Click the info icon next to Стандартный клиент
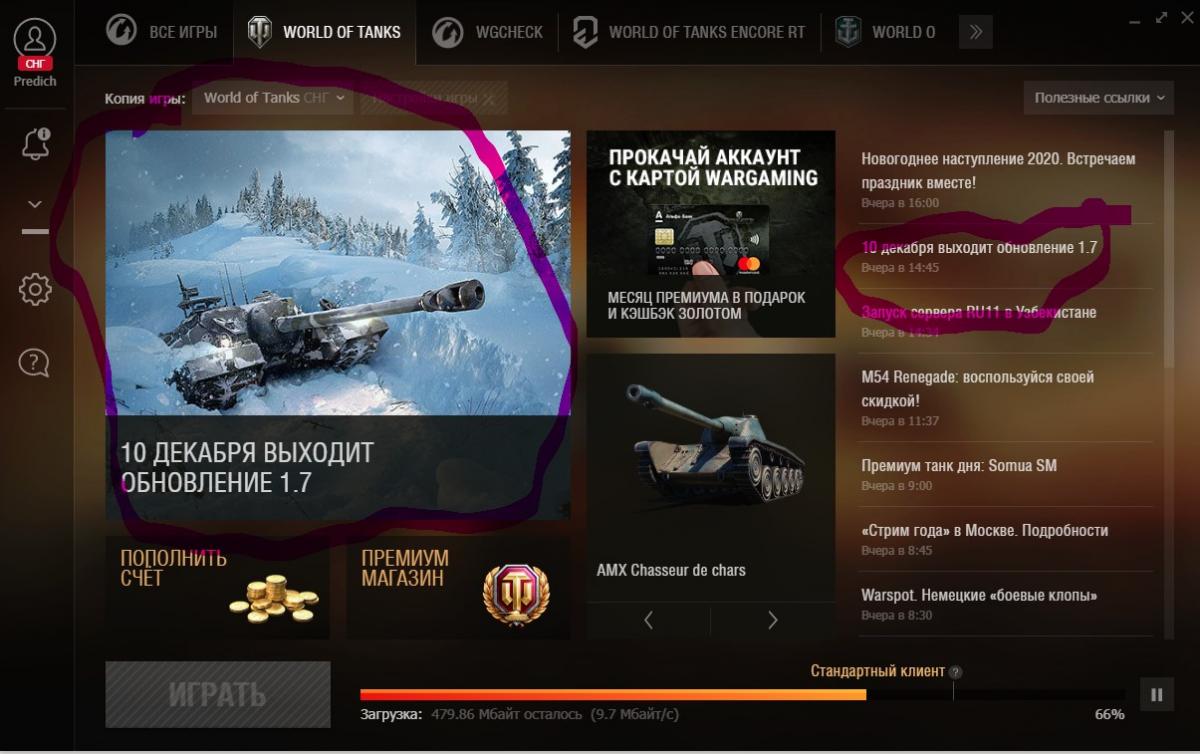Viewport: 1200px width, 754px height. pos(956,672)
